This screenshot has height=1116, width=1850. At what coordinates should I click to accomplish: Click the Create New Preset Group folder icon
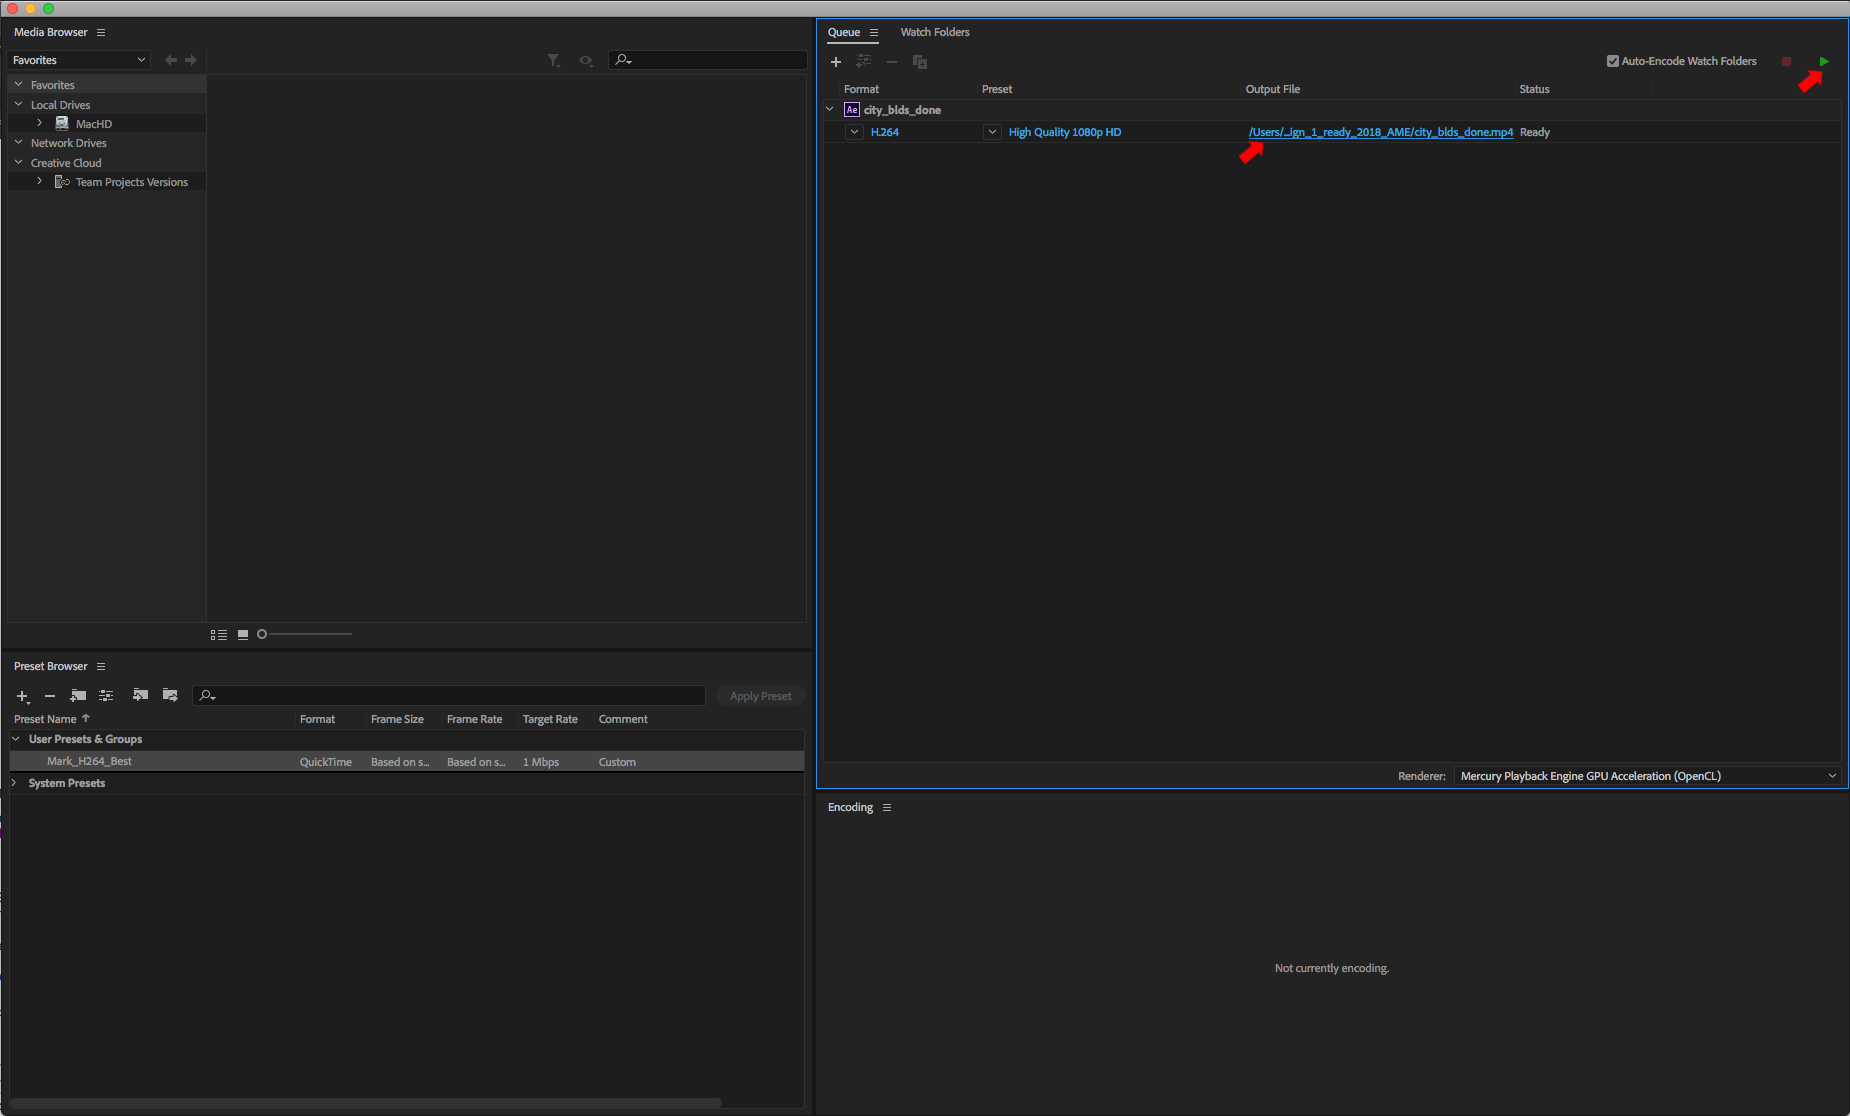click(78, 696)
